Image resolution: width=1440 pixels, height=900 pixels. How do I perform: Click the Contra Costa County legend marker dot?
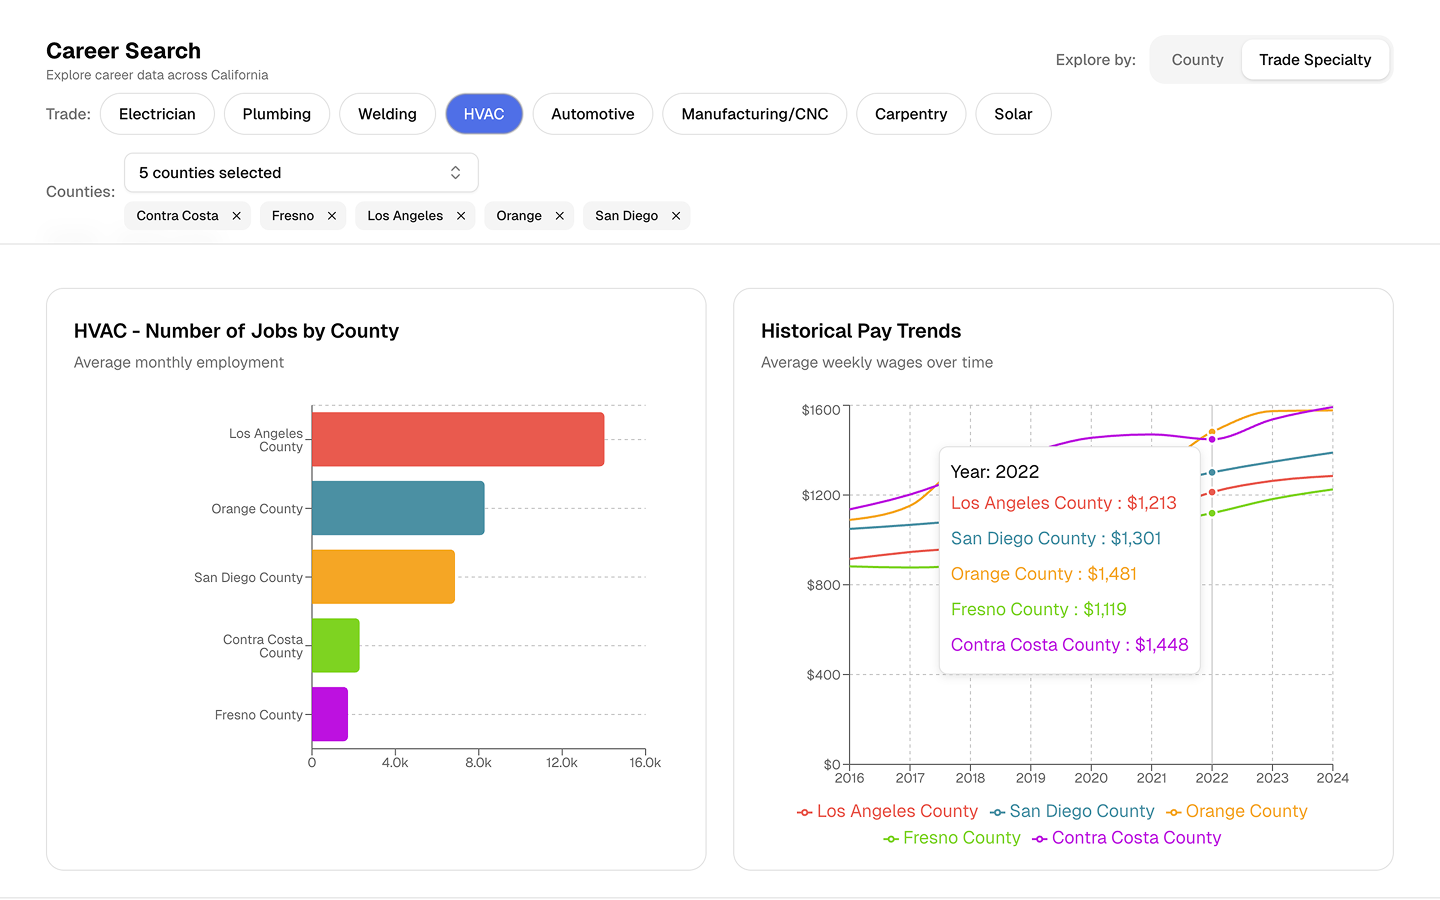[x=1040, y=838]
